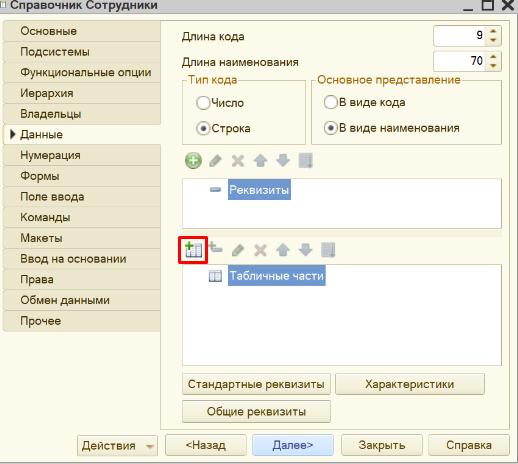This screenshot has height=464, width=518.
Task: Switch to the Подсистемы tab
Action: click(82, 52)
